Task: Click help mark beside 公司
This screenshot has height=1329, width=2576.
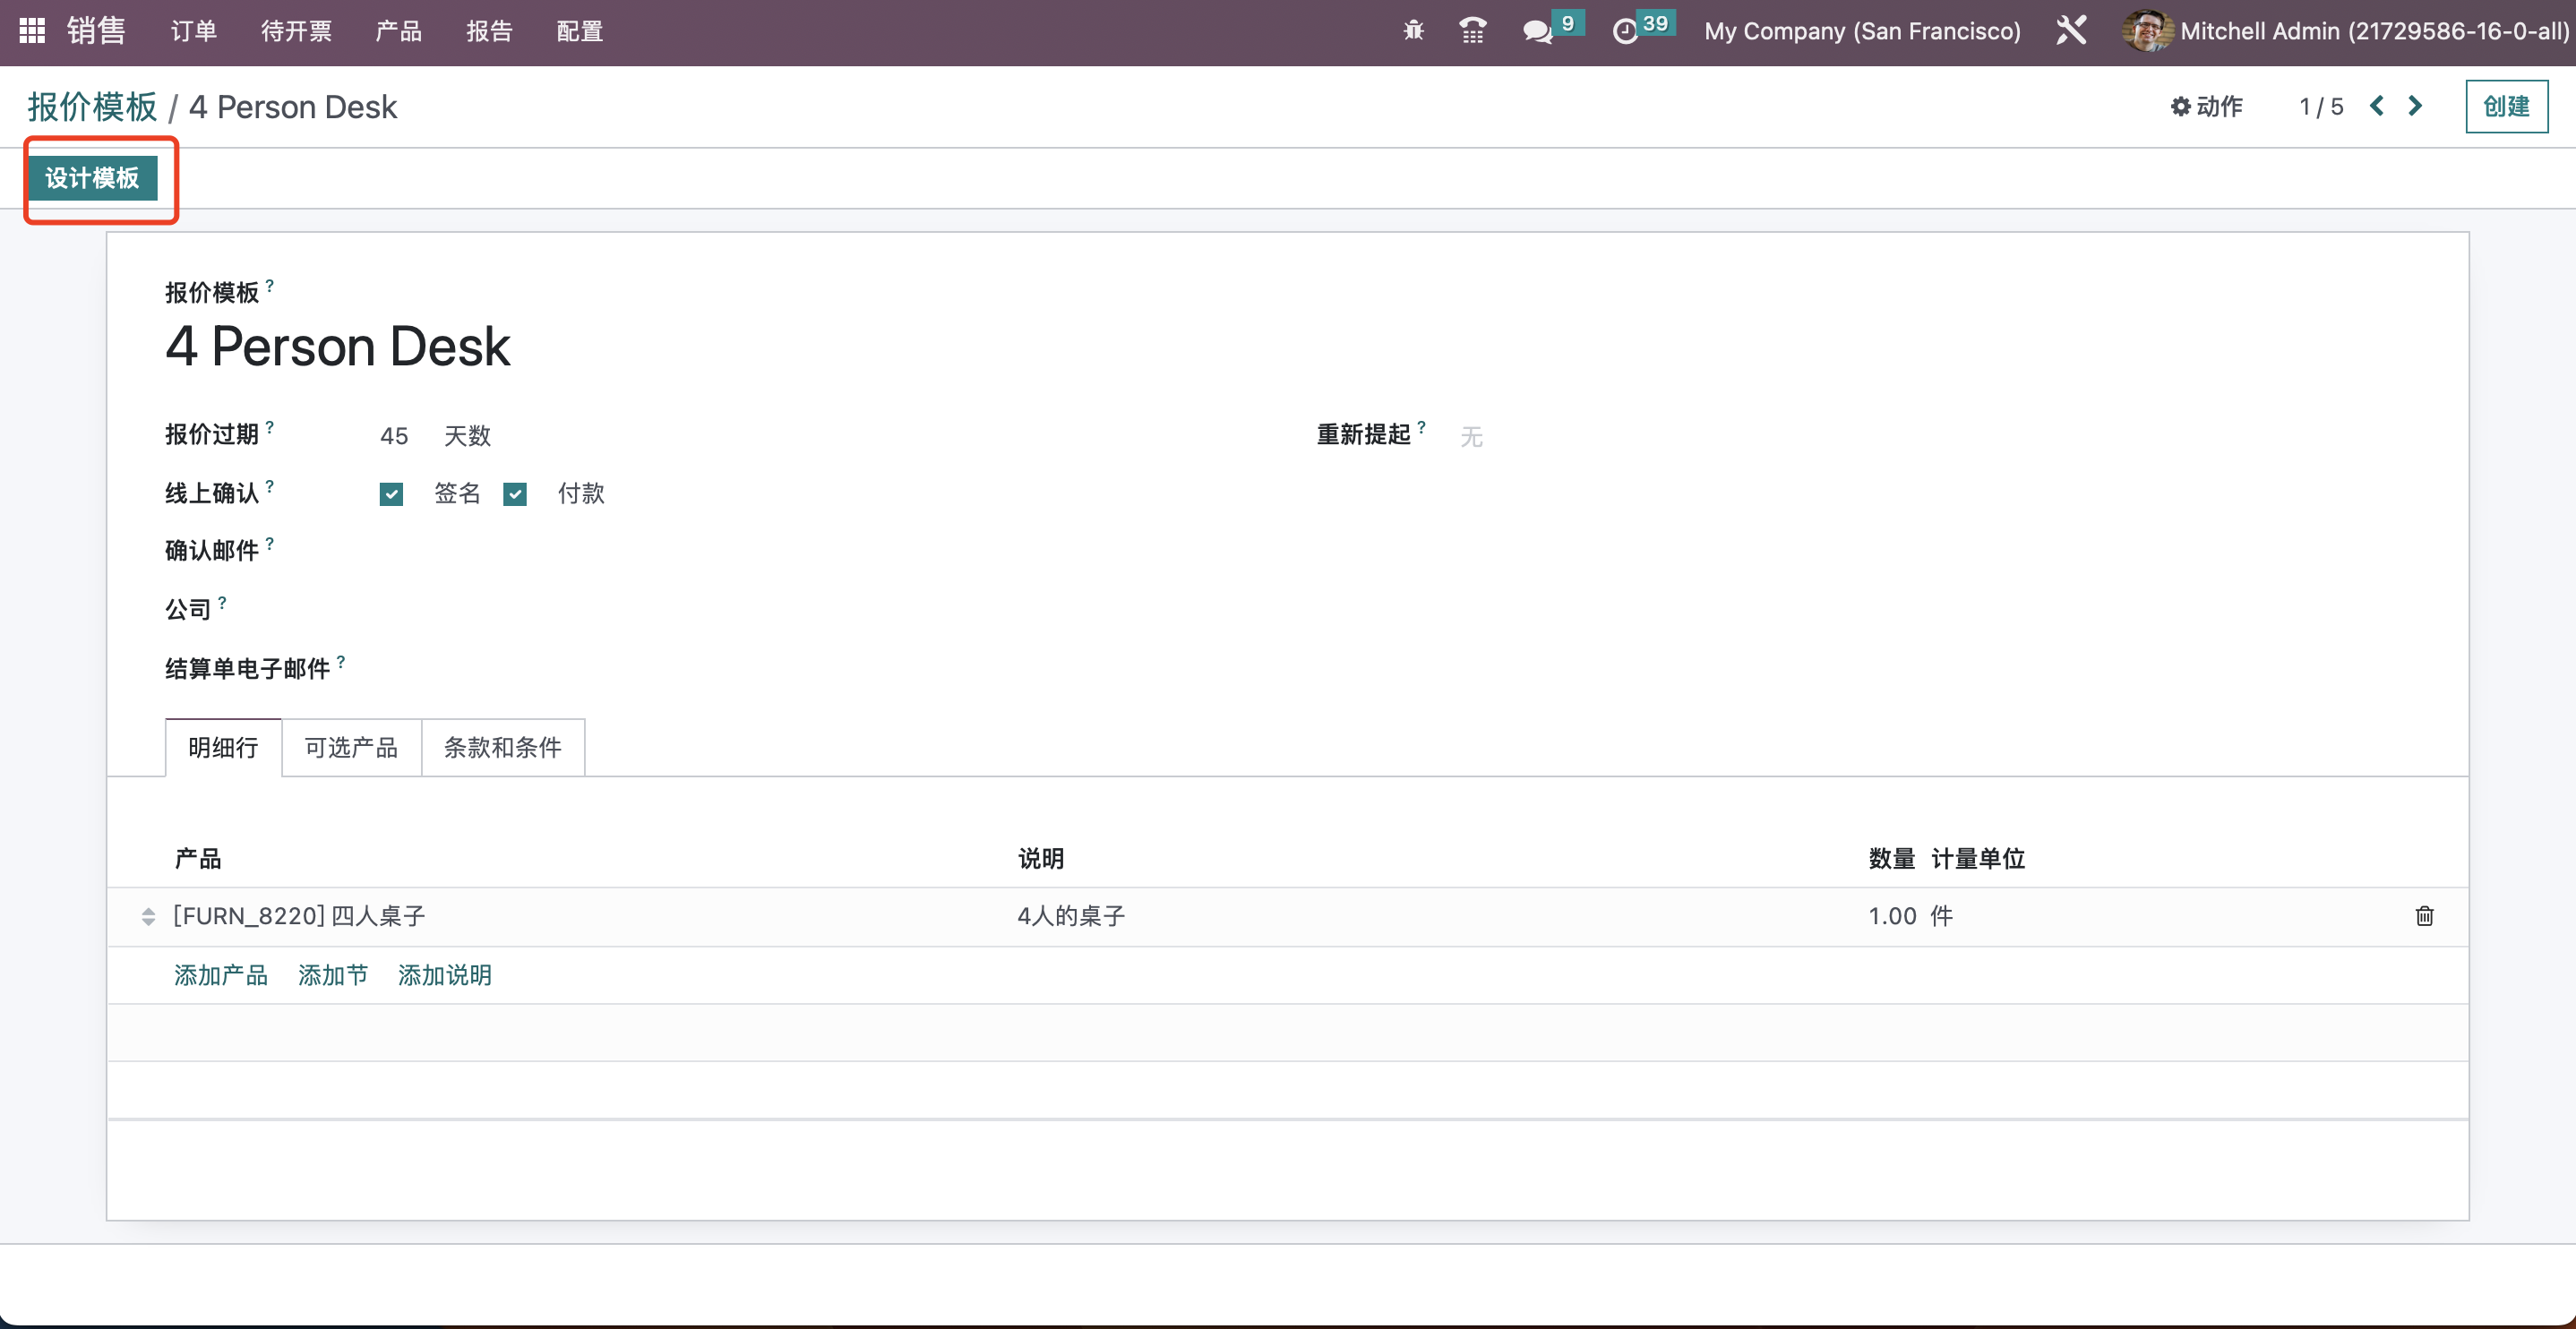Action: [x=222, y=603]
